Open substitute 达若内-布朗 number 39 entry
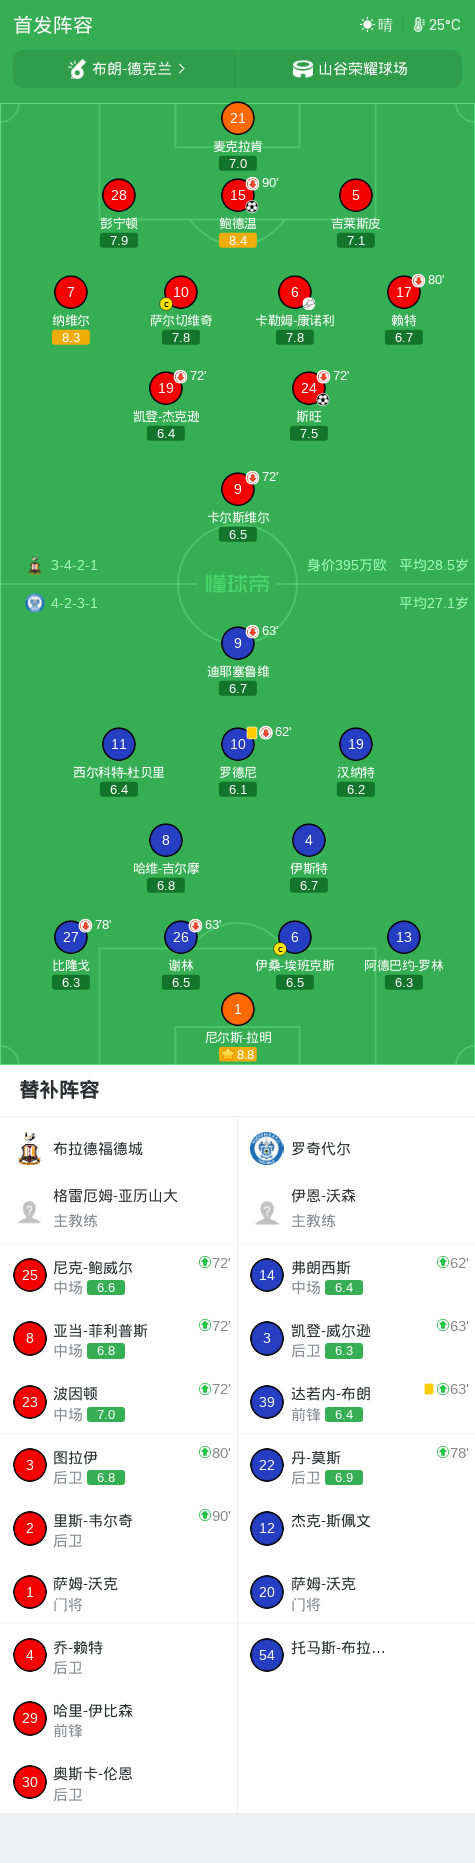This screenshot has height=1863, width=475. pos(356,1402)
